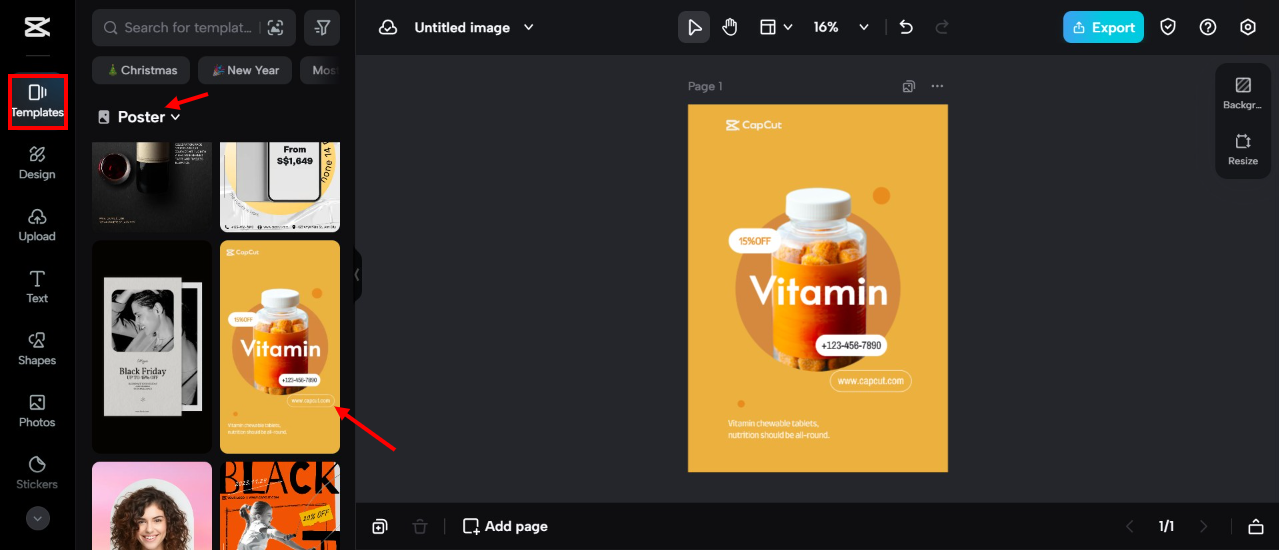Select the +123-456-7890 phone label on canvas
The width and height of the screenshot is (1279, 550).
[x=851, y=346]
